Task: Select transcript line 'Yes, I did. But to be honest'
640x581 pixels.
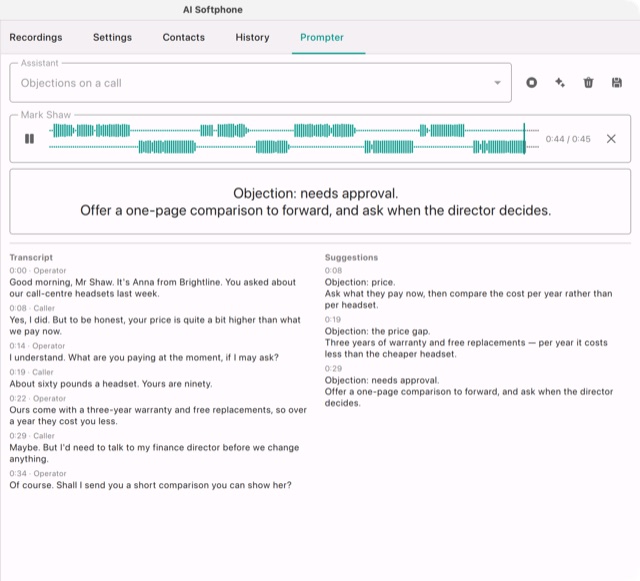Action: [x=155, y=325]
